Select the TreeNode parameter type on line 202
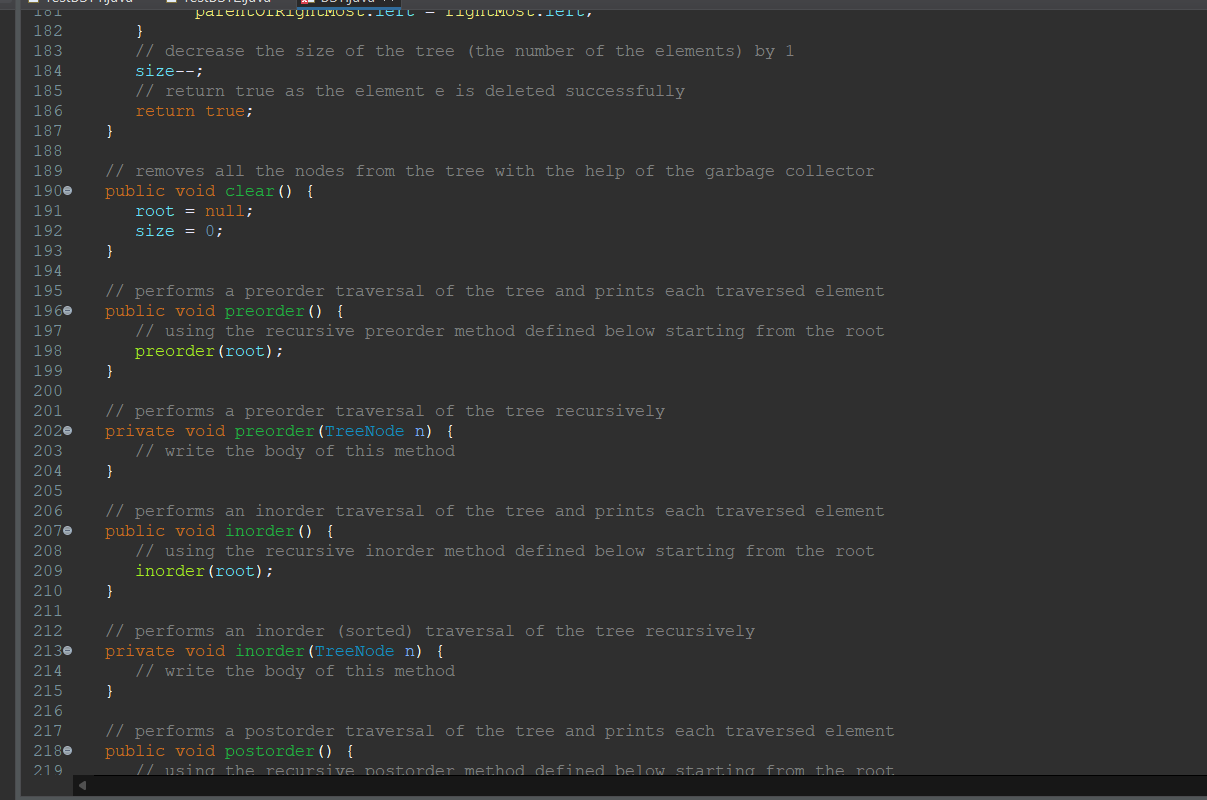The width and height of the screenshot is (1207, 800). (x=364, y=430)
